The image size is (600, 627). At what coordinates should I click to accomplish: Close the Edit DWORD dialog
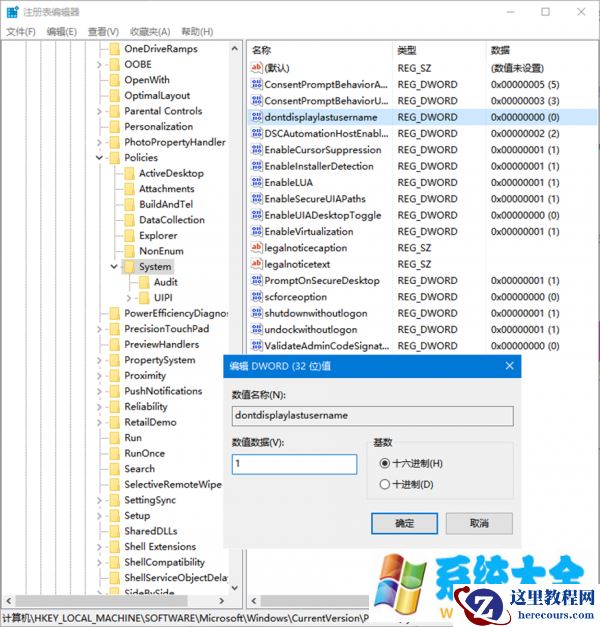(x=509, y=366)
